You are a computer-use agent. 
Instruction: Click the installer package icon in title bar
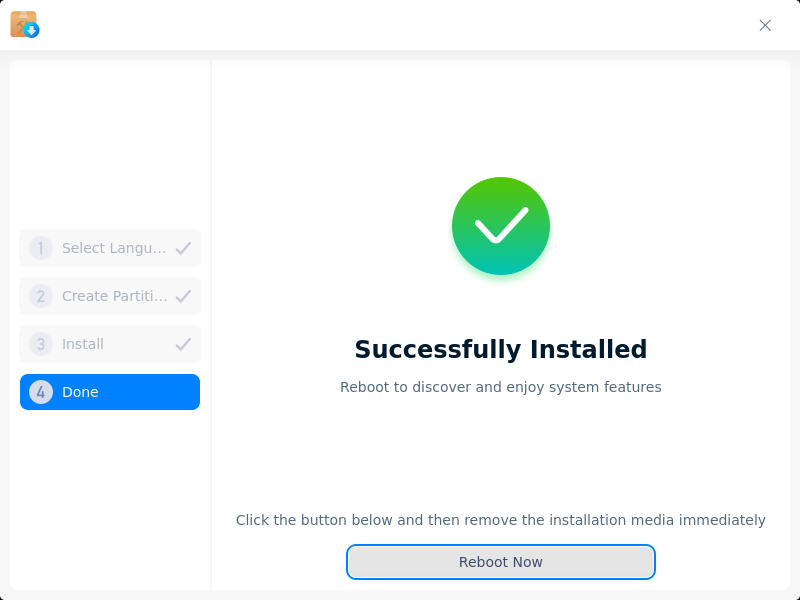[x=24, y=24]
